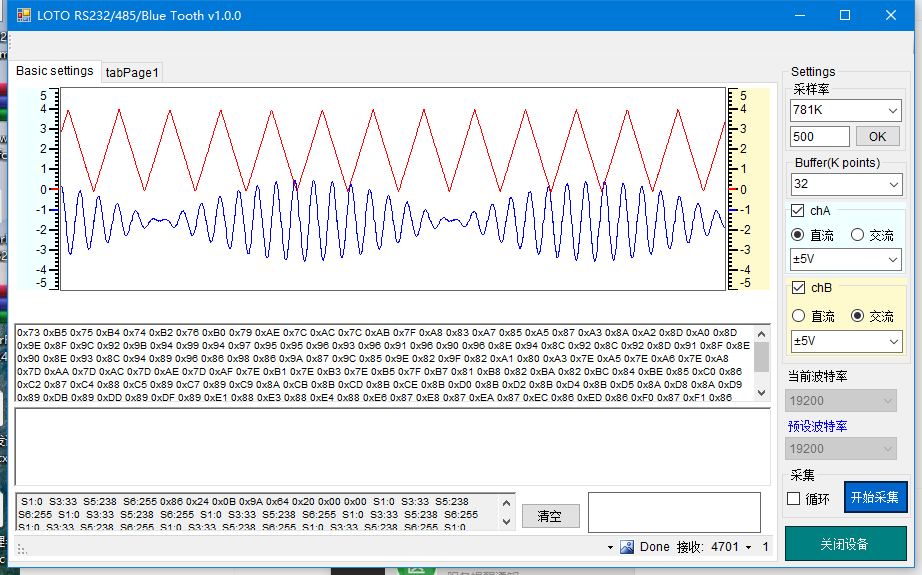Open the small arrow left of status image icon

[x=610, y=547]
